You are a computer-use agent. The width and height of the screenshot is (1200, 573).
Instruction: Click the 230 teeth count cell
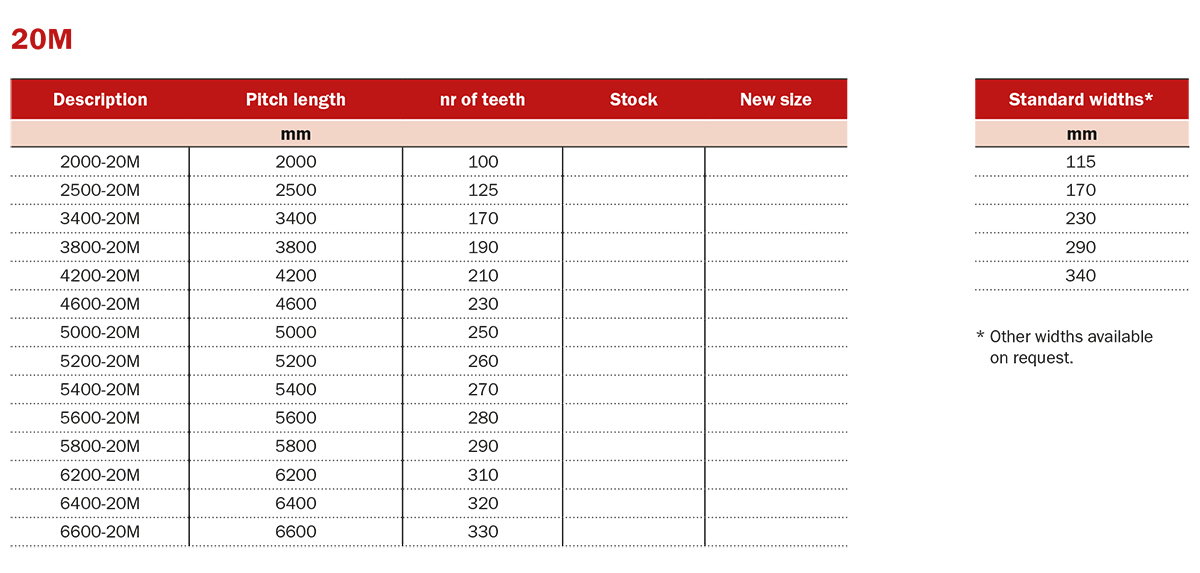(x=483, y=304)
